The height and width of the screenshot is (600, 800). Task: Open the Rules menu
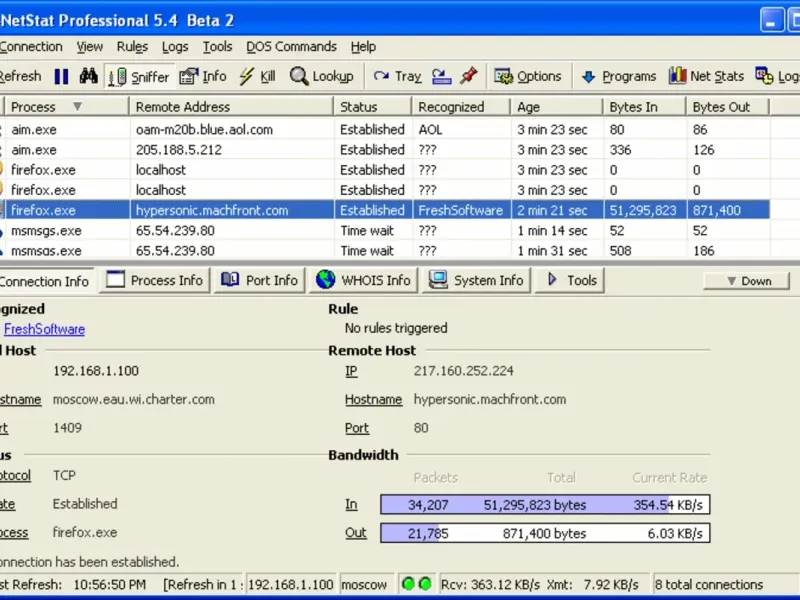(132, 47)
